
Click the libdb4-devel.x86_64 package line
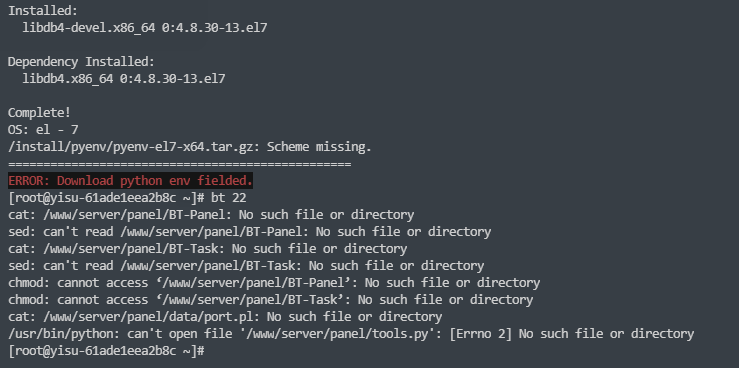[x=145, y=28]
